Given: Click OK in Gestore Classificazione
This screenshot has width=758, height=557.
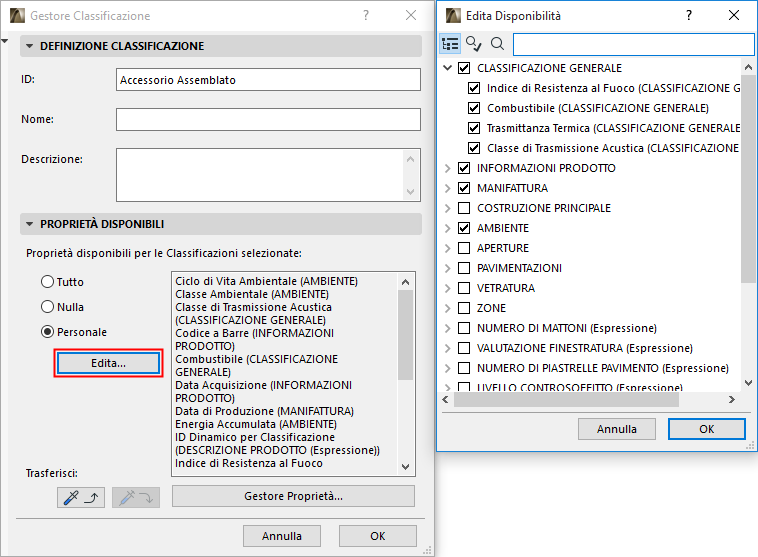Looking at the screenshot, I should tap(378, 536).
